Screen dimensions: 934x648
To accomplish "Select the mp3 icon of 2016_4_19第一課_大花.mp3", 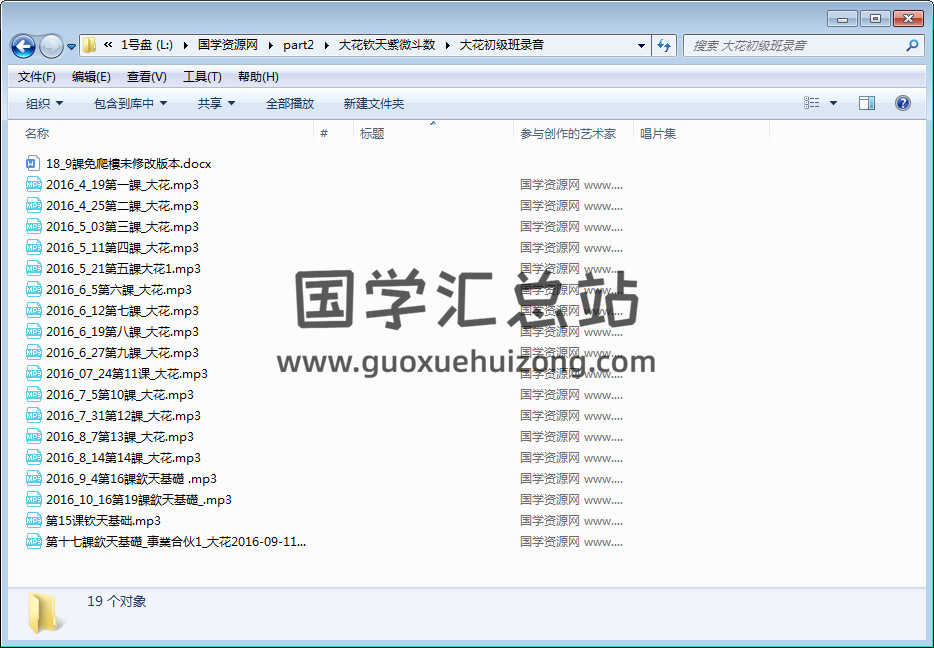I will click(x=33, y=184).
